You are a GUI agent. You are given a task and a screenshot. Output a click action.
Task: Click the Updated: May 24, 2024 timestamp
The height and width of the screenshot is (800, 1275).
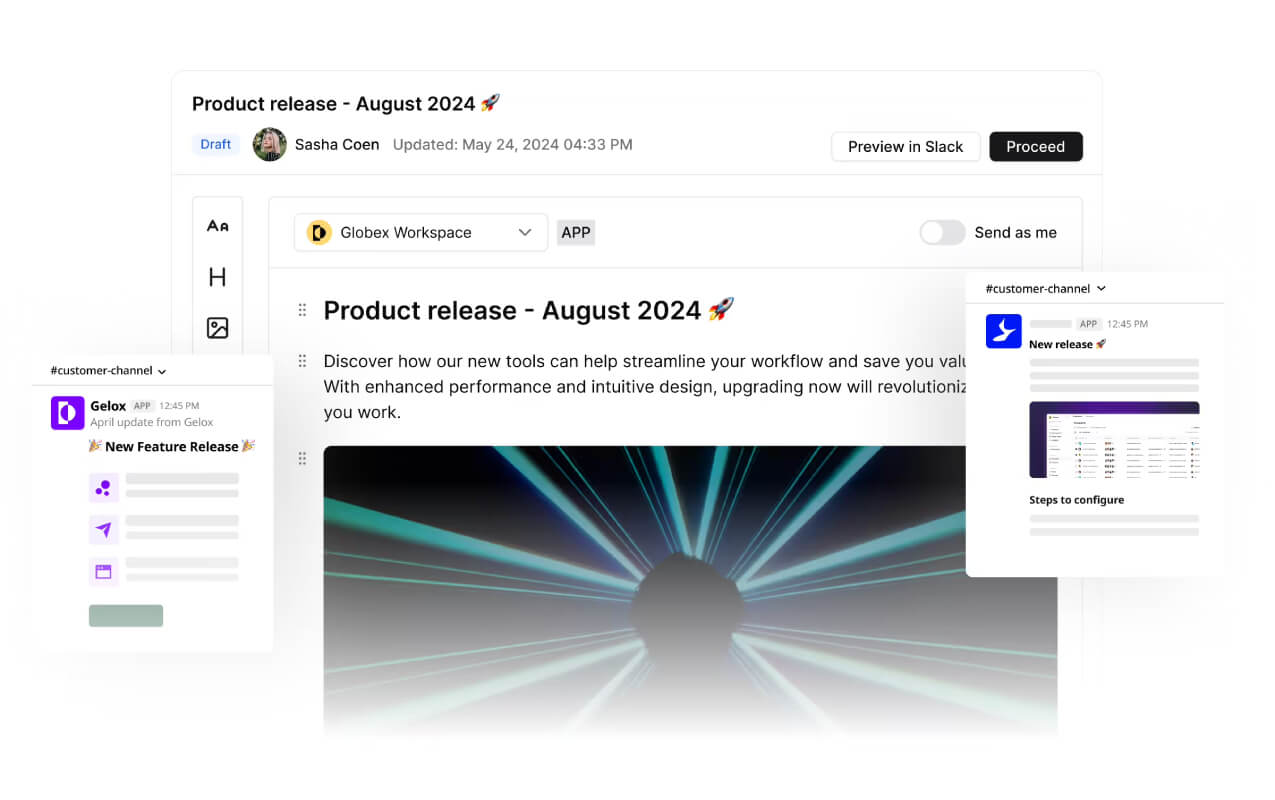pos(512,144)
